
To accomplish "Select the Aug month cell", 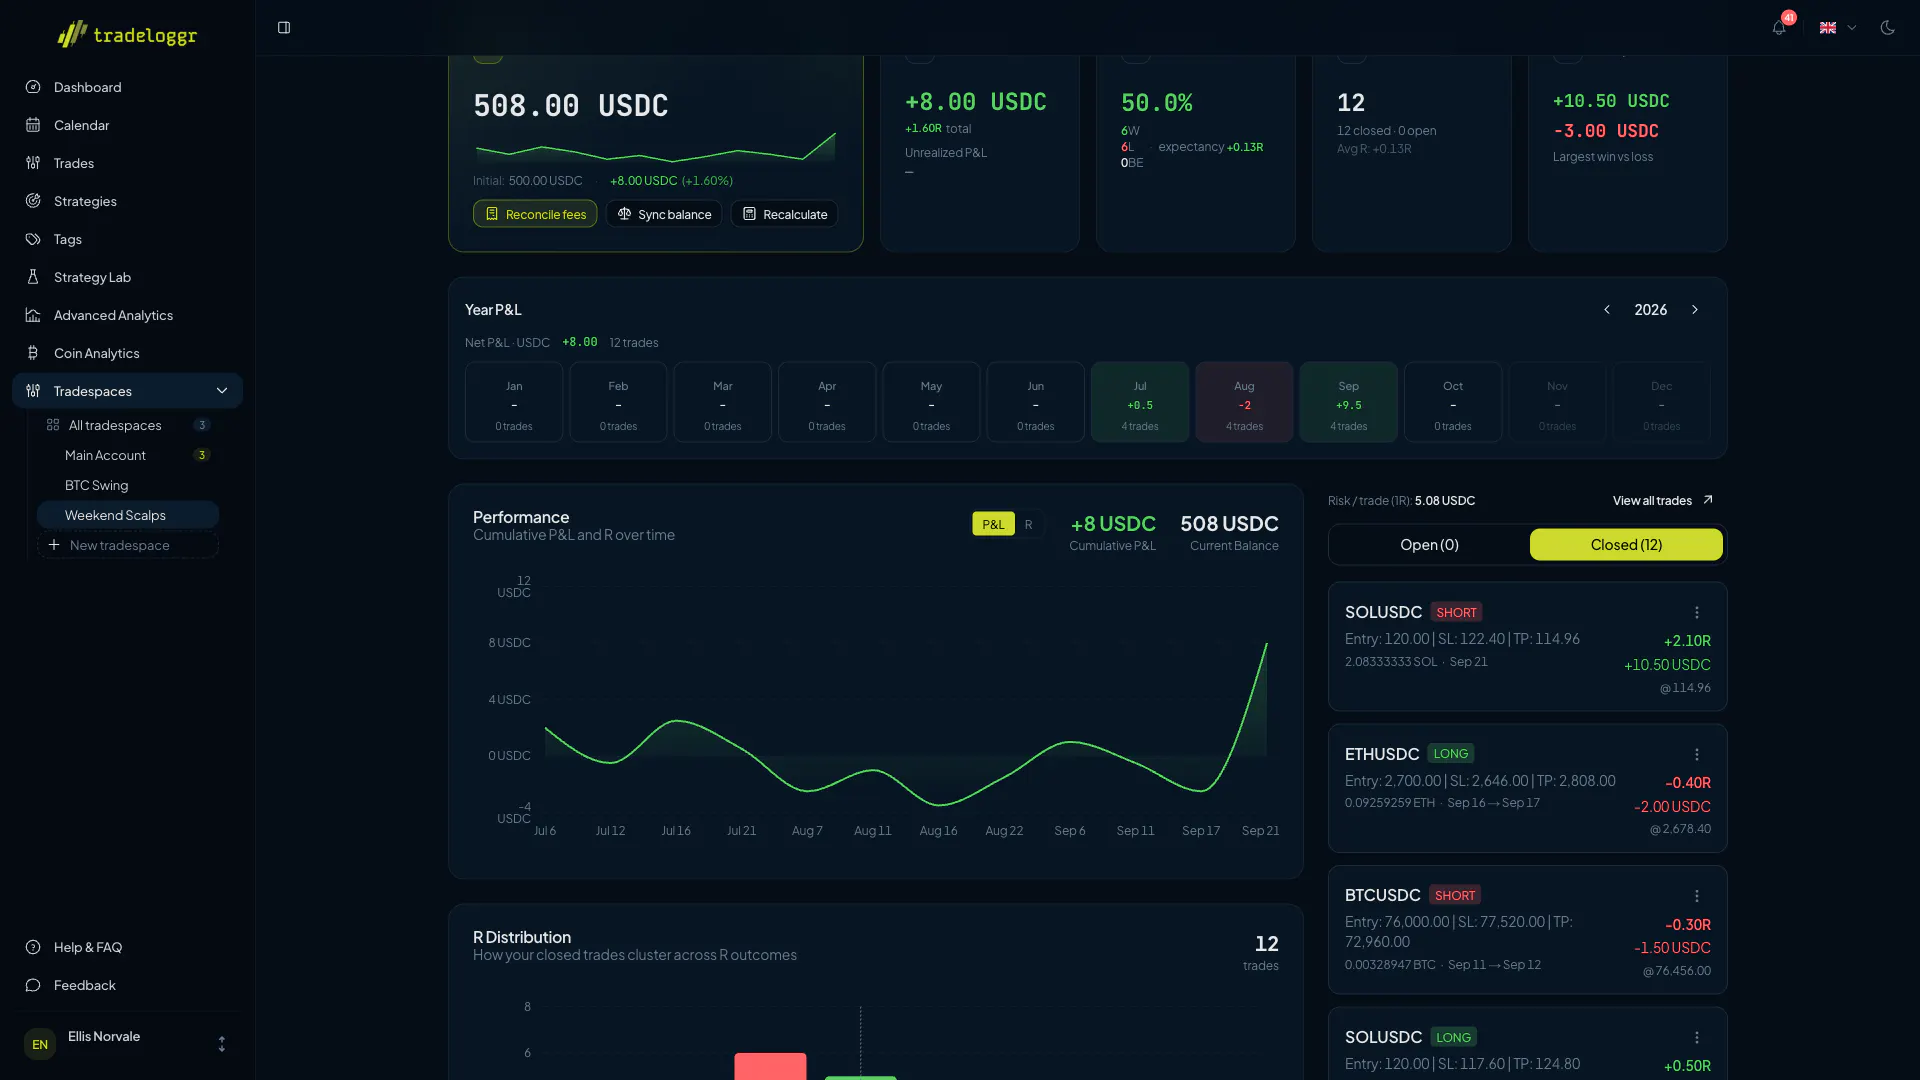I will [x=1244, y=402].
